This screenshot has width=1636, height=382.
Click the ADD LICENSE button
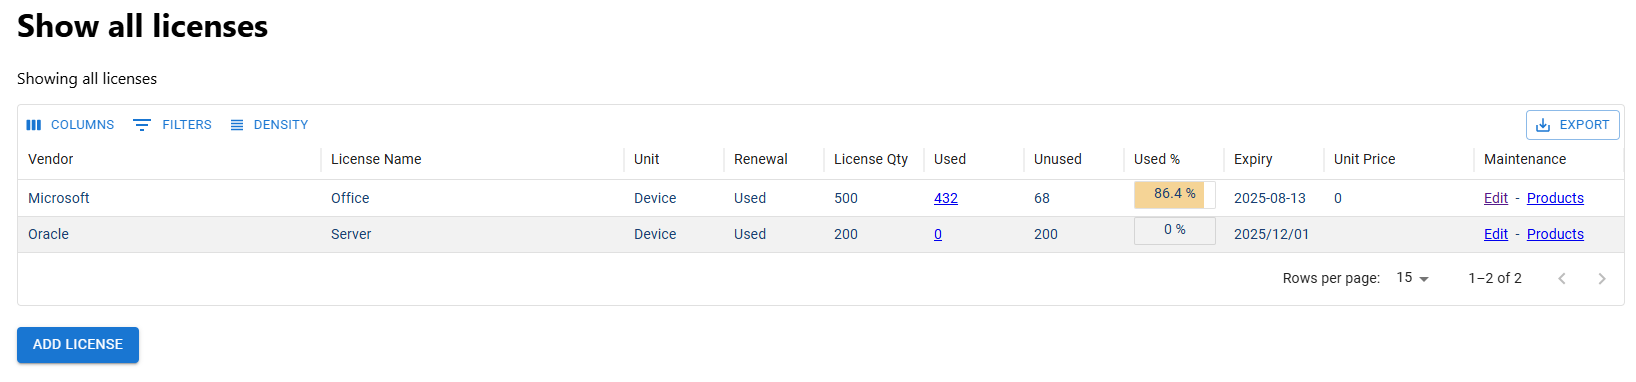pyautogui.click(x=78, y=344)
